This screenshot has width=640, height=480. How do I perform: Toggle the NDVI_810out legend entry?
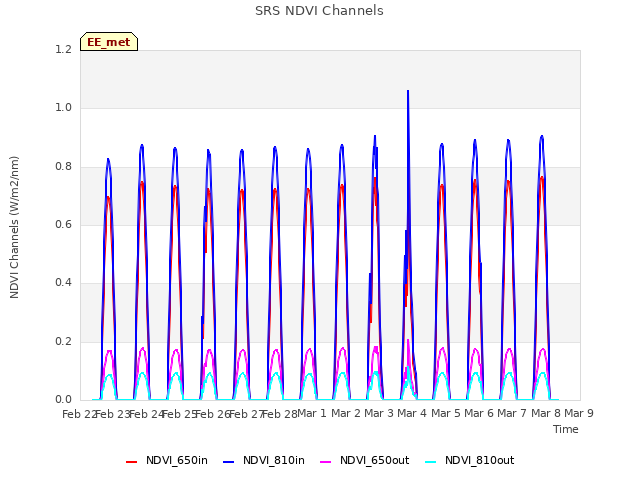click(x=469, y=460)
